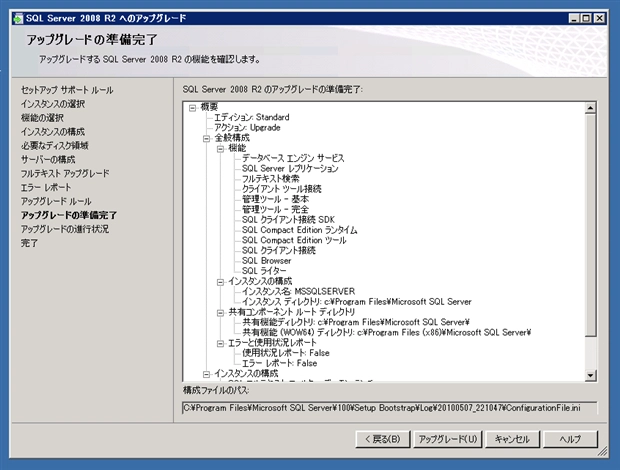The image size is (620, 470).
Task: Select インスタンス名: MSSQLSERVER row
Action: 299,292
